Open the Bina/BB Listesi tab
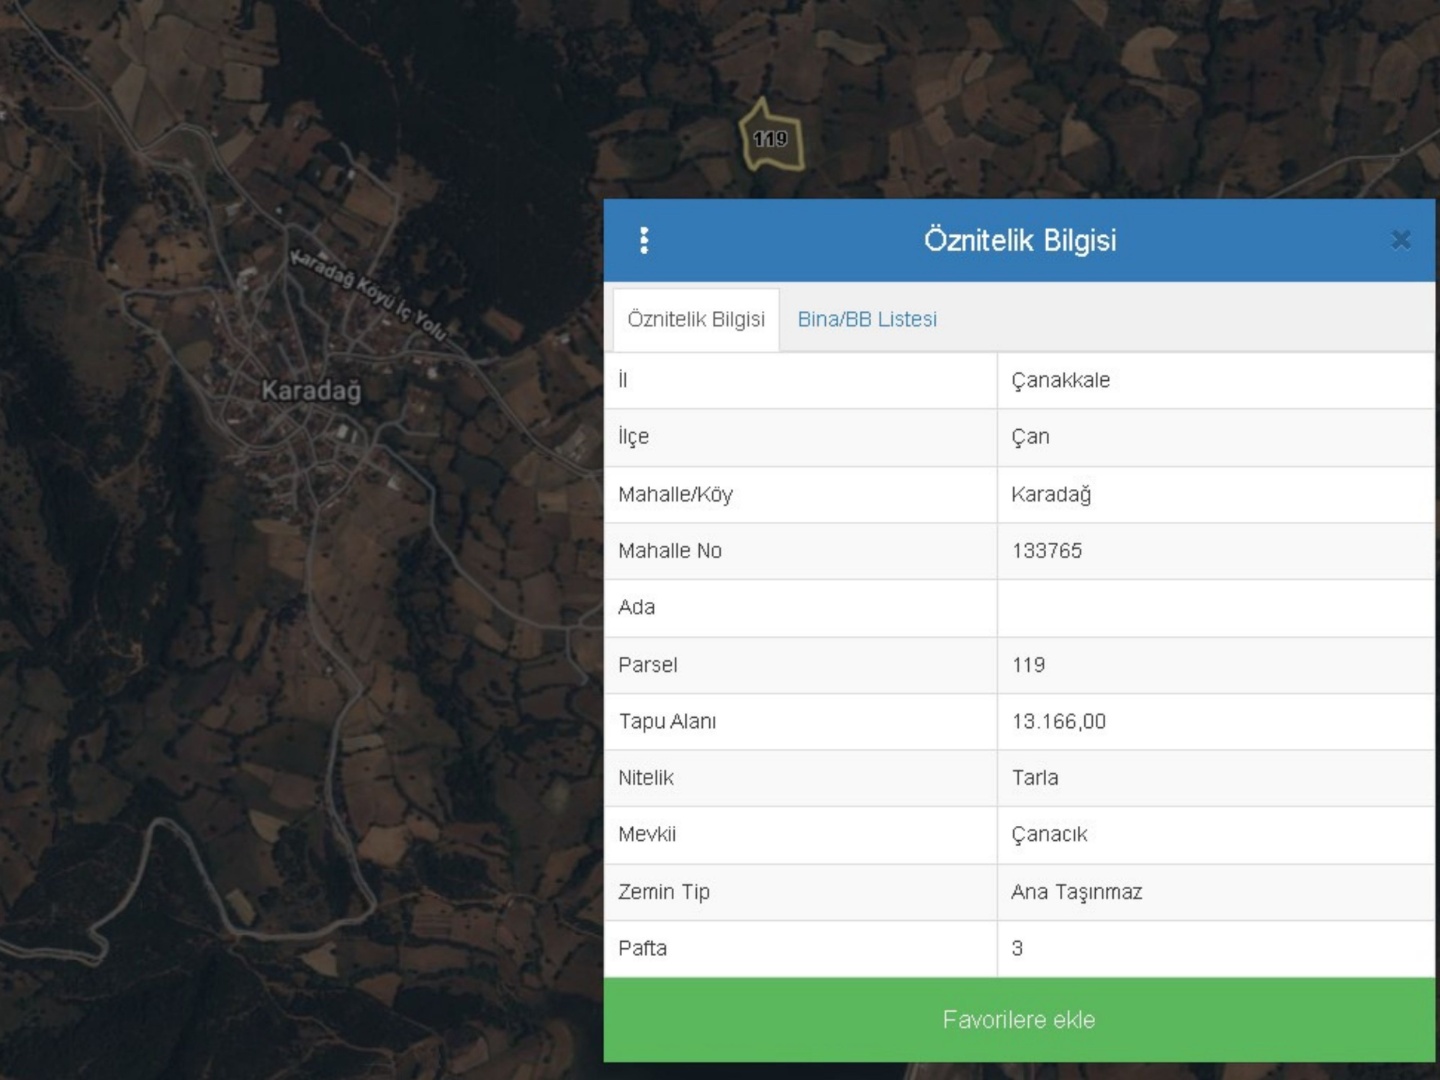This screenshot has width=1440, height=1080. tap(867, 320)
